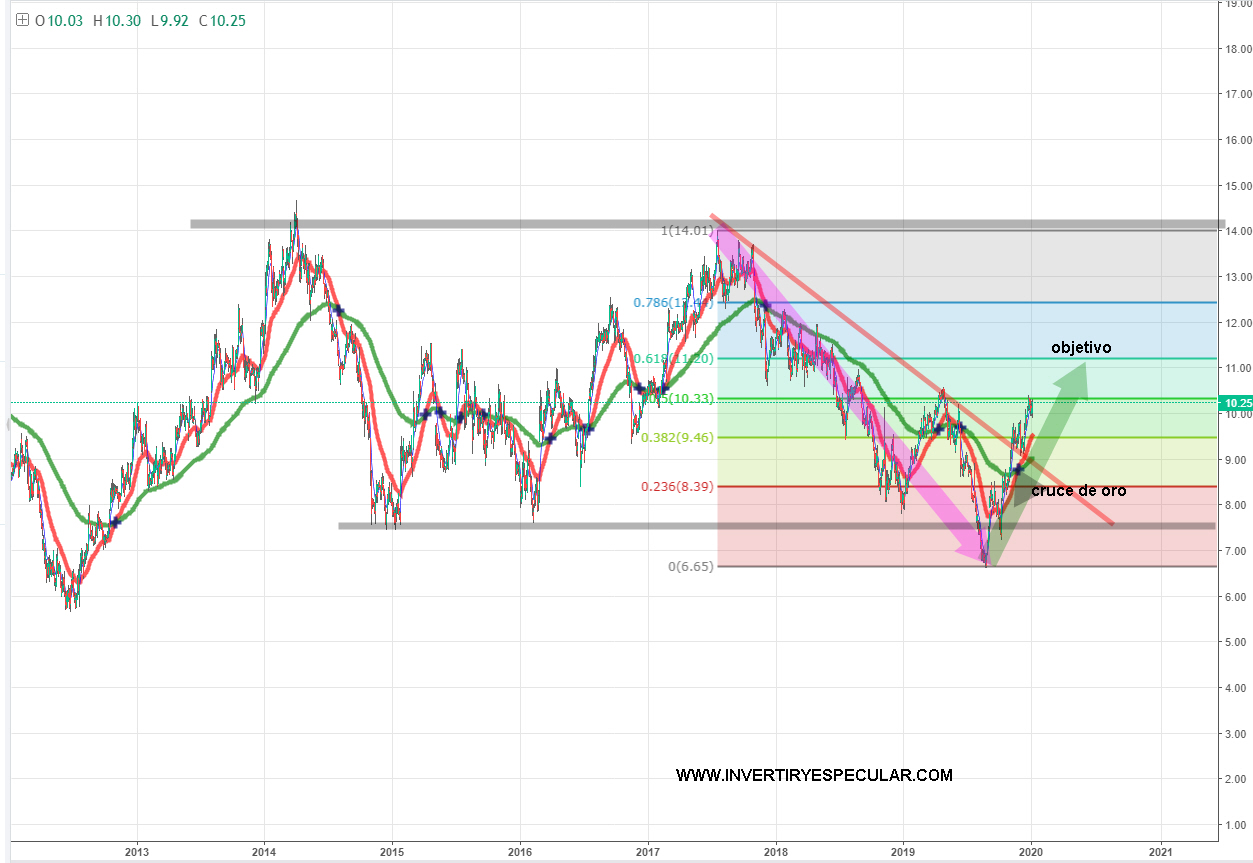This screenshot has width=1253, height=863.
Task: Expand the legend using the plus box
Action: click(x=22, y=20)
